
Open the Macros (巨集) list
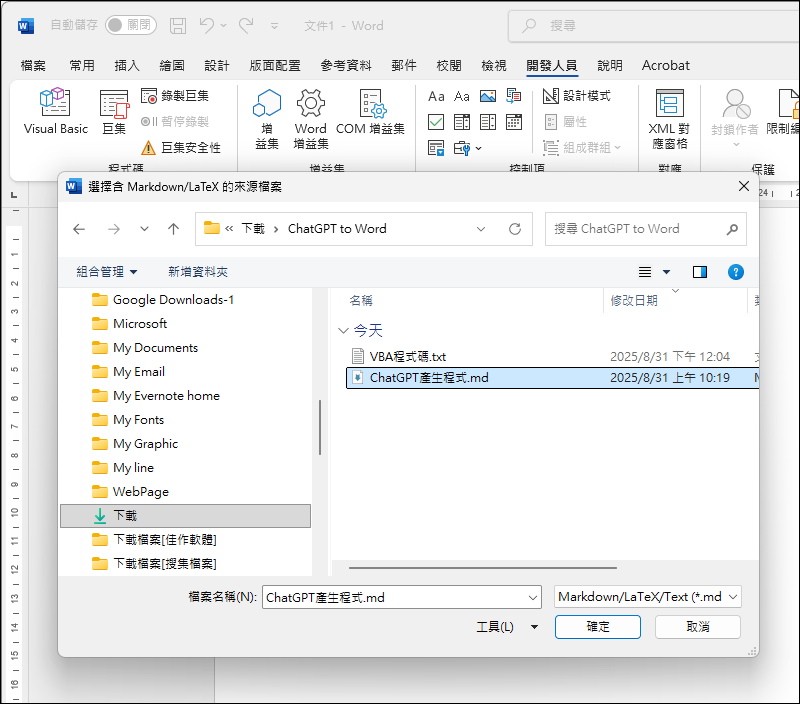(x=114, y=112)
